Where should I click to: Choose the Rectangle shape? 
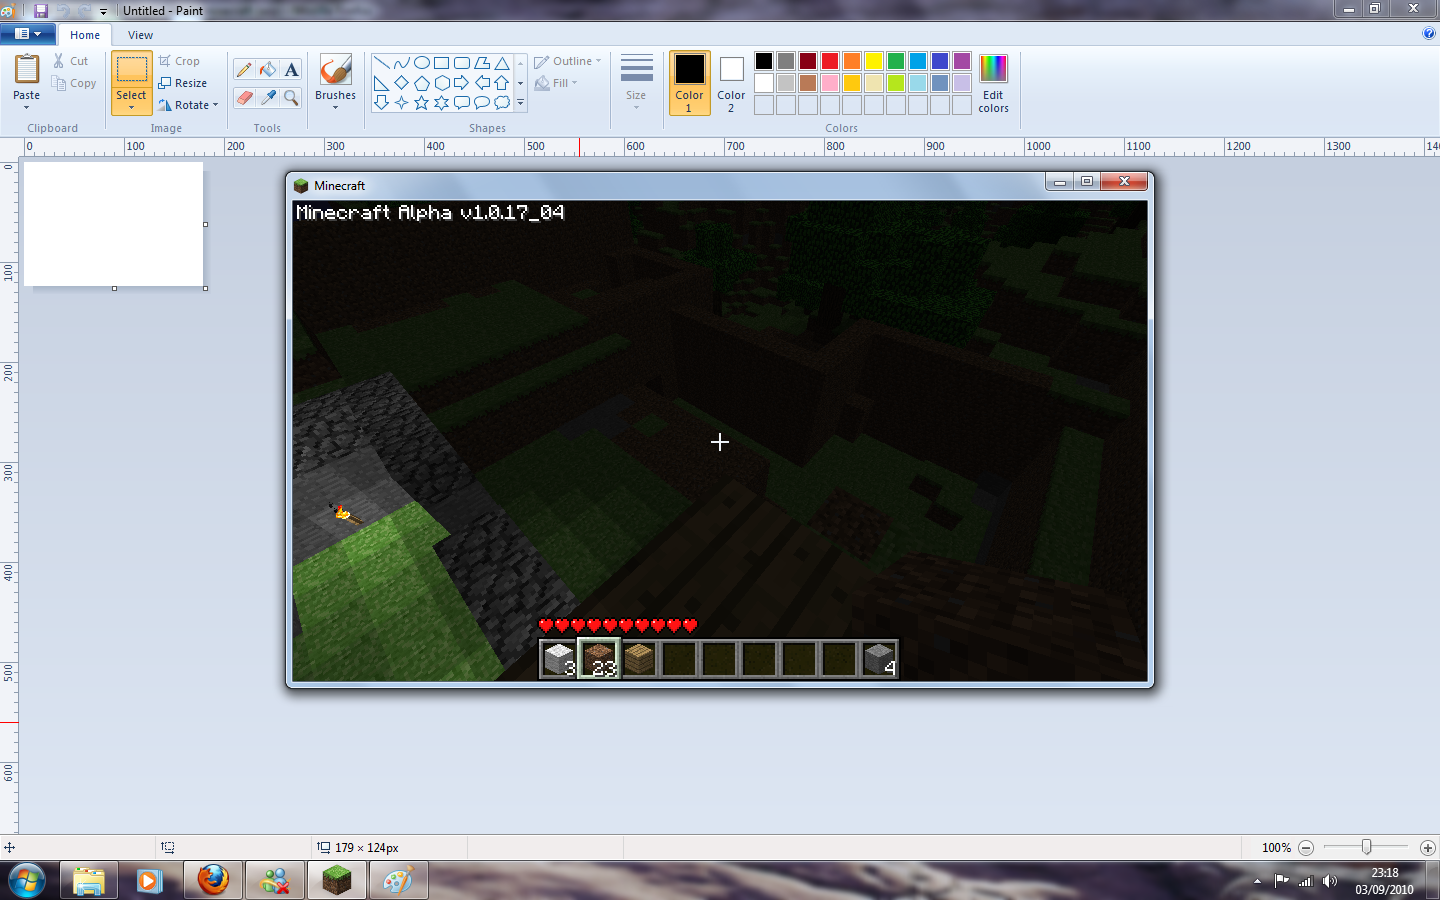tap(441, 63)
